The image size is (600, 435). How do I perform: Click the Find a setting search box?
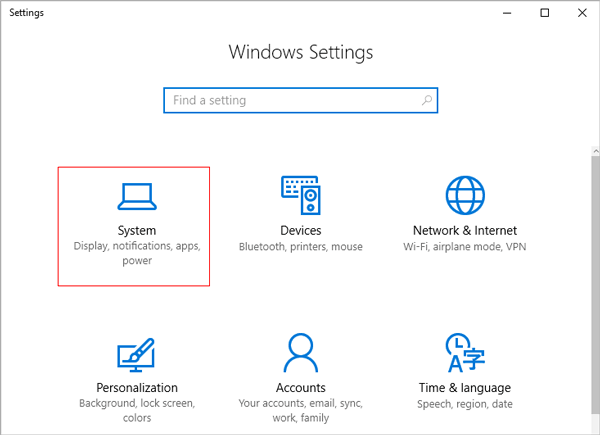(301, 100)
